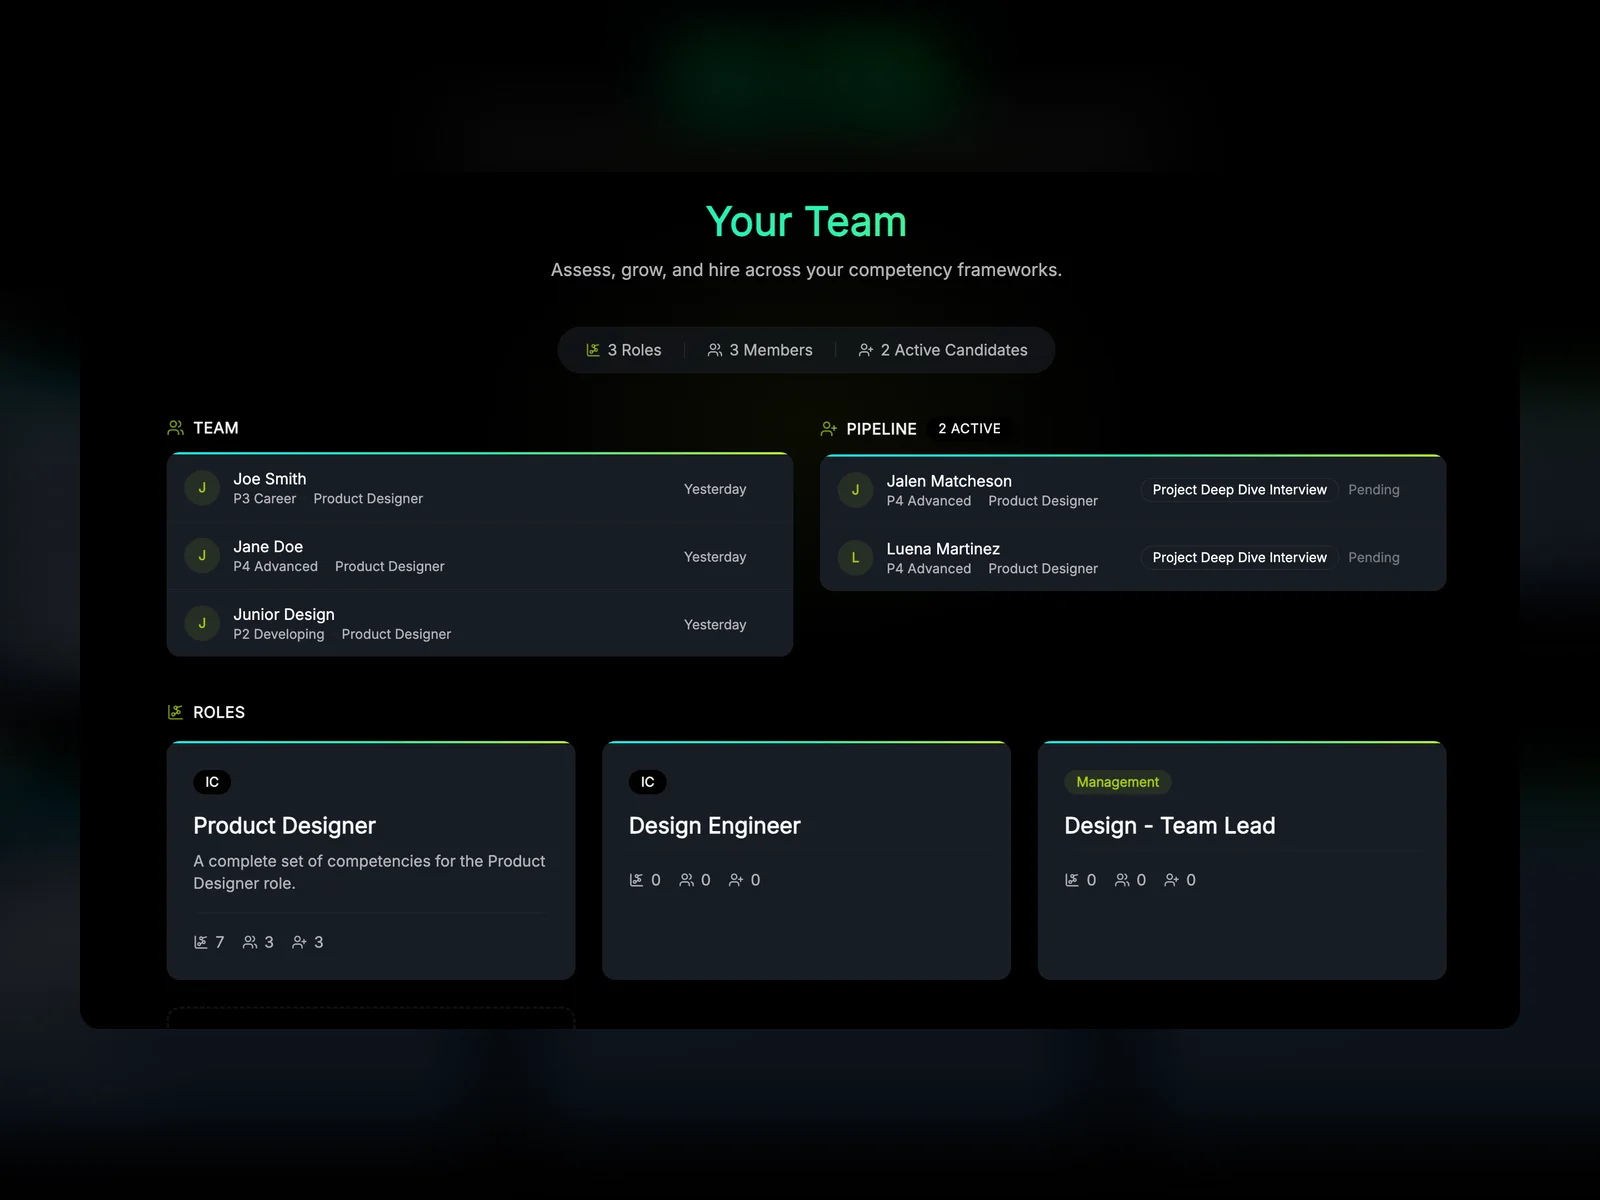1600x1200 pixels.
Task: Click Pending status on Jalen Matcheson's row
Action: pos(1374,490)
